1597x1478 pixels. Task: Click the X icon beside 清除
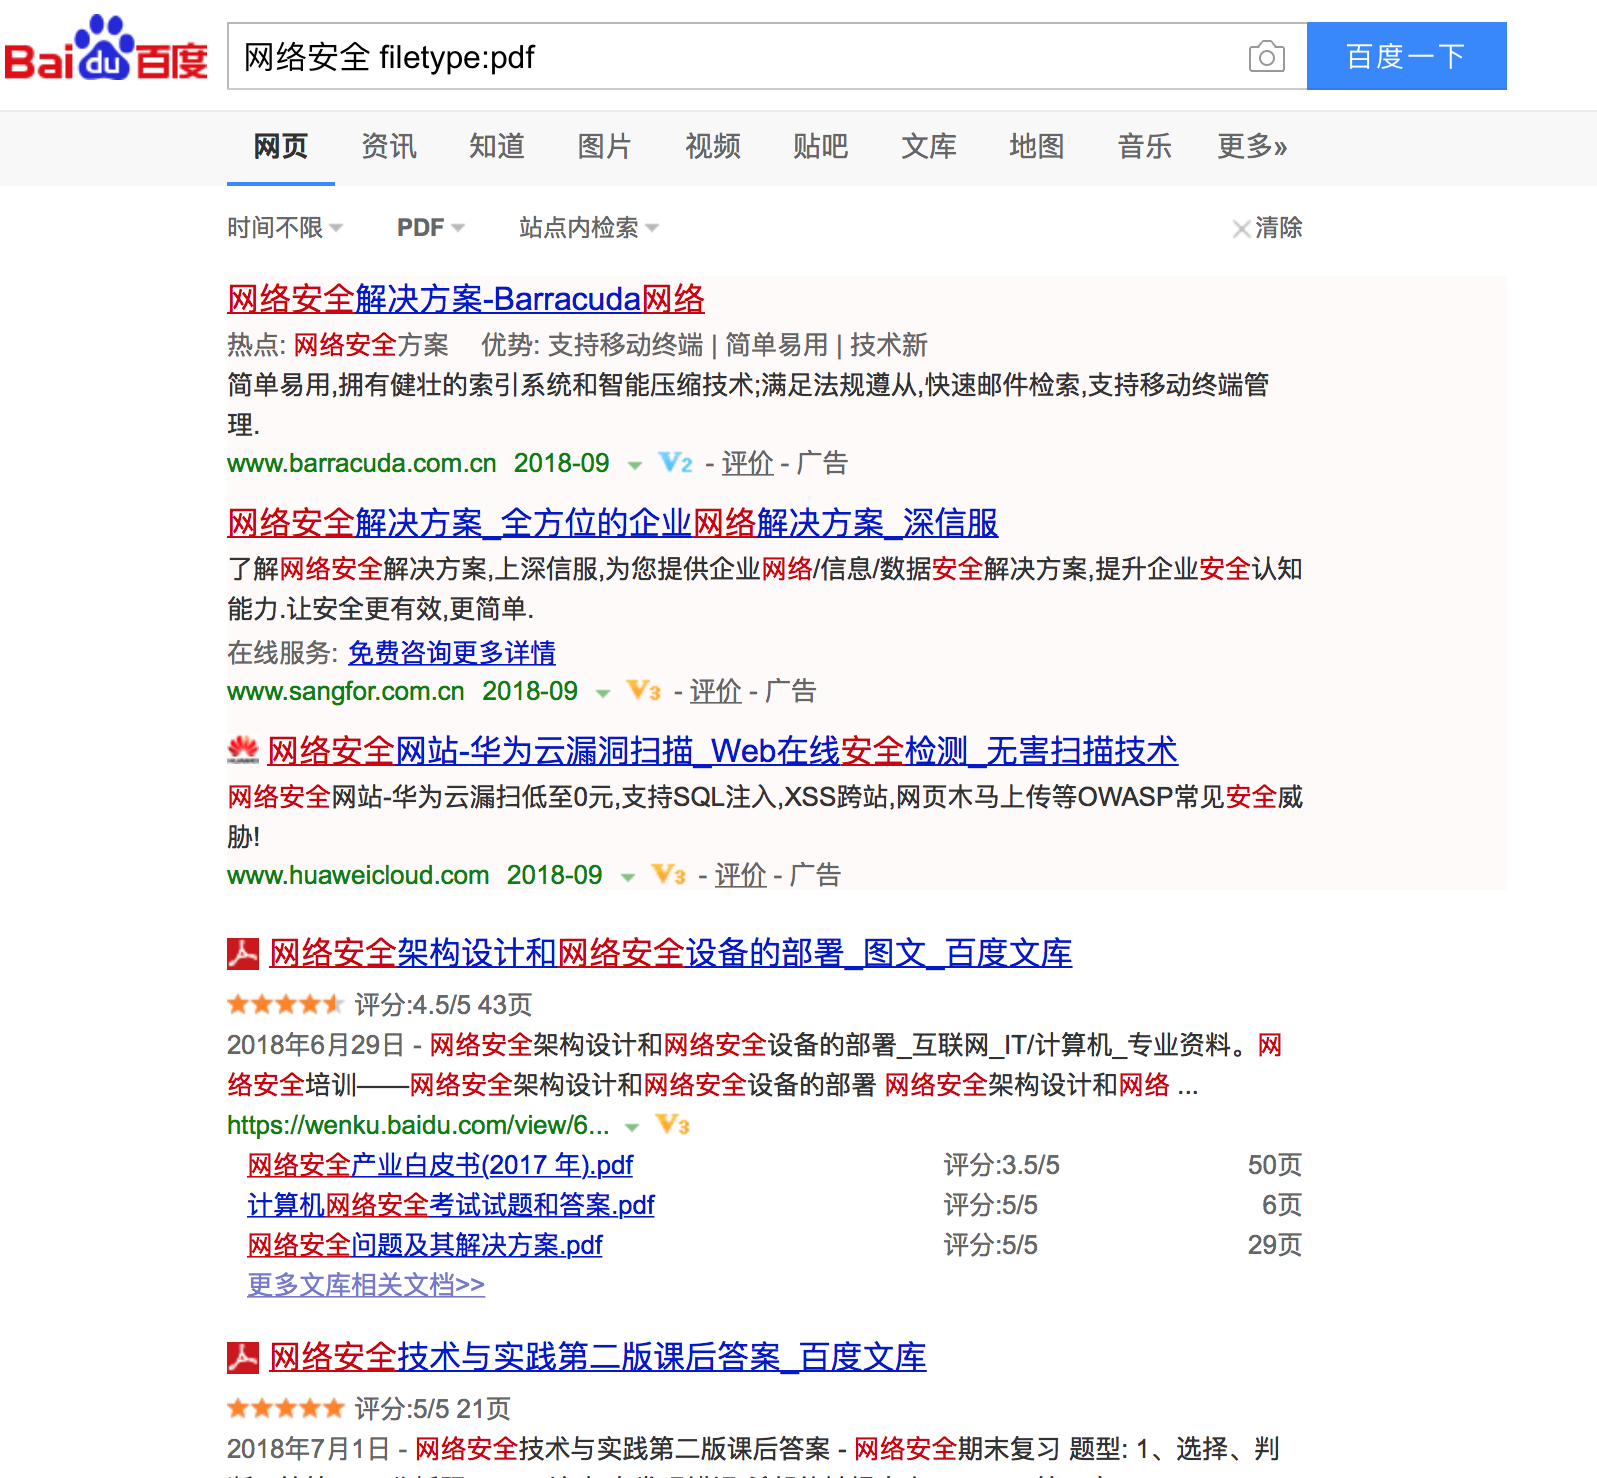(x=1241, y=229)
